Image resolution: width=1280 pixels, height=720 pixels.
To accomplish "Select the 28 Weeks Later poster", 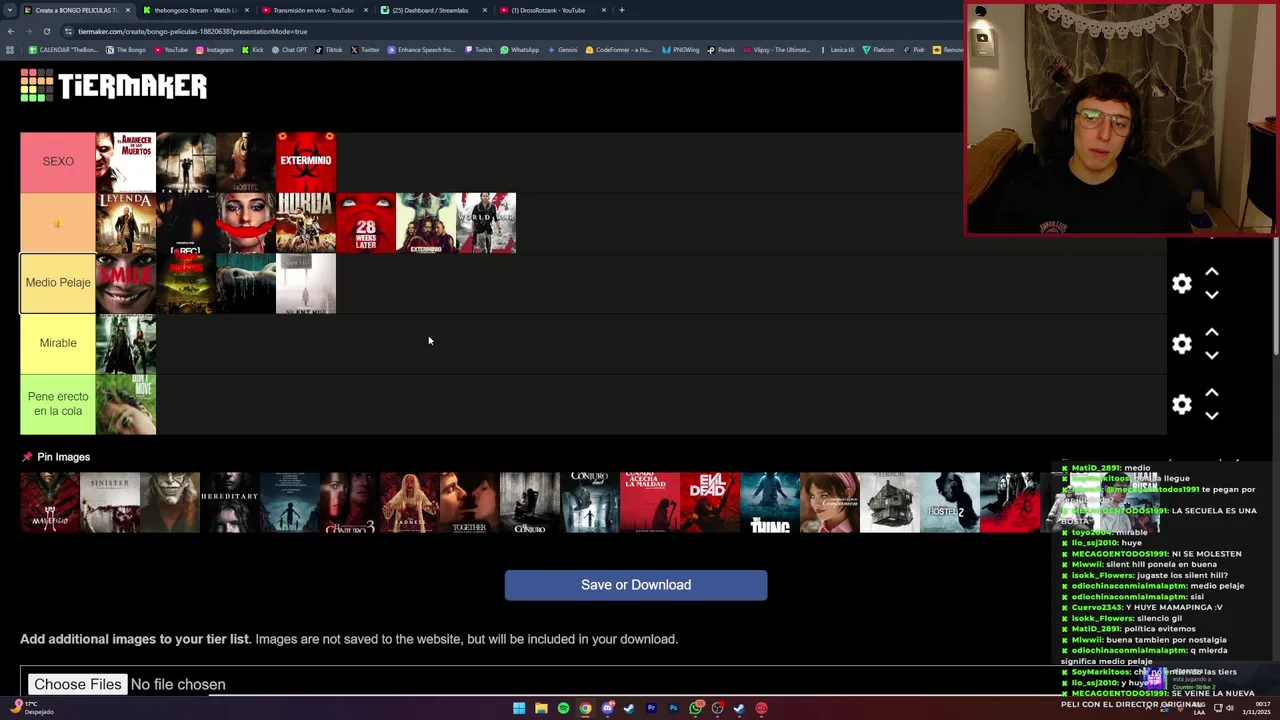I will point(366,223).
